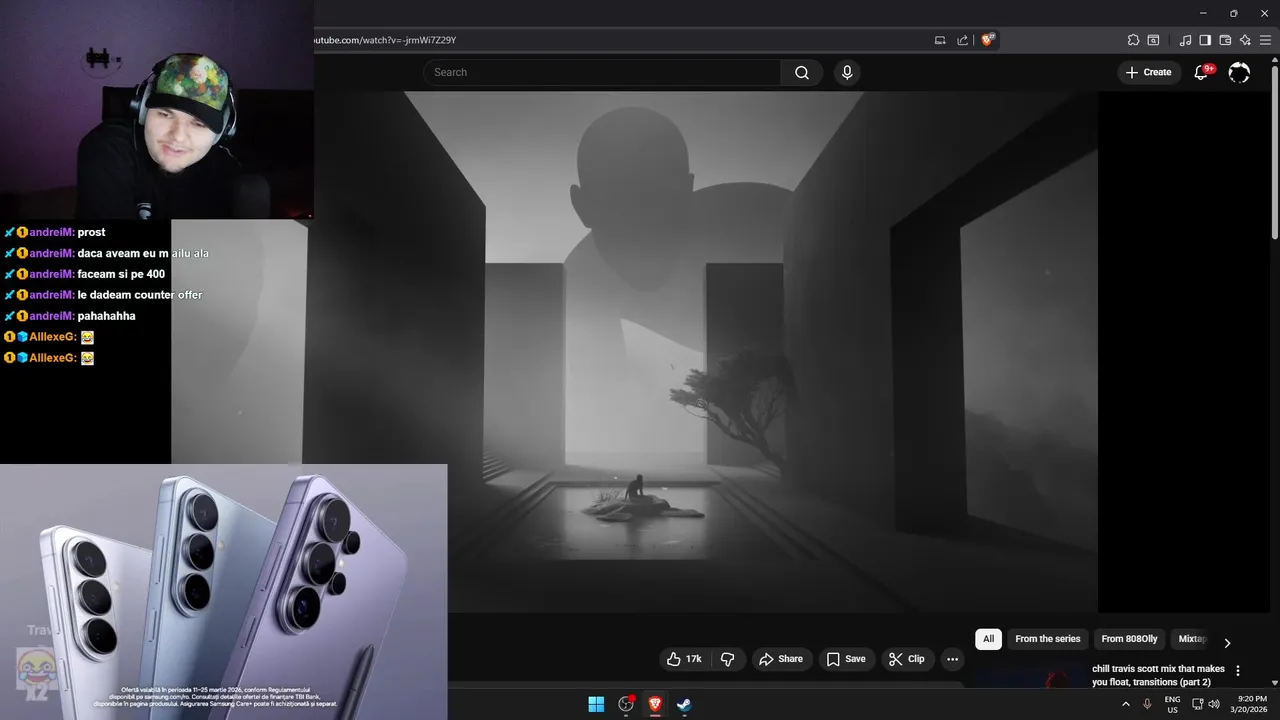Open chill travis scott mix video title
This screenshot has height=720, width=1280.
pyautogui.click(x=1158, y=675)
